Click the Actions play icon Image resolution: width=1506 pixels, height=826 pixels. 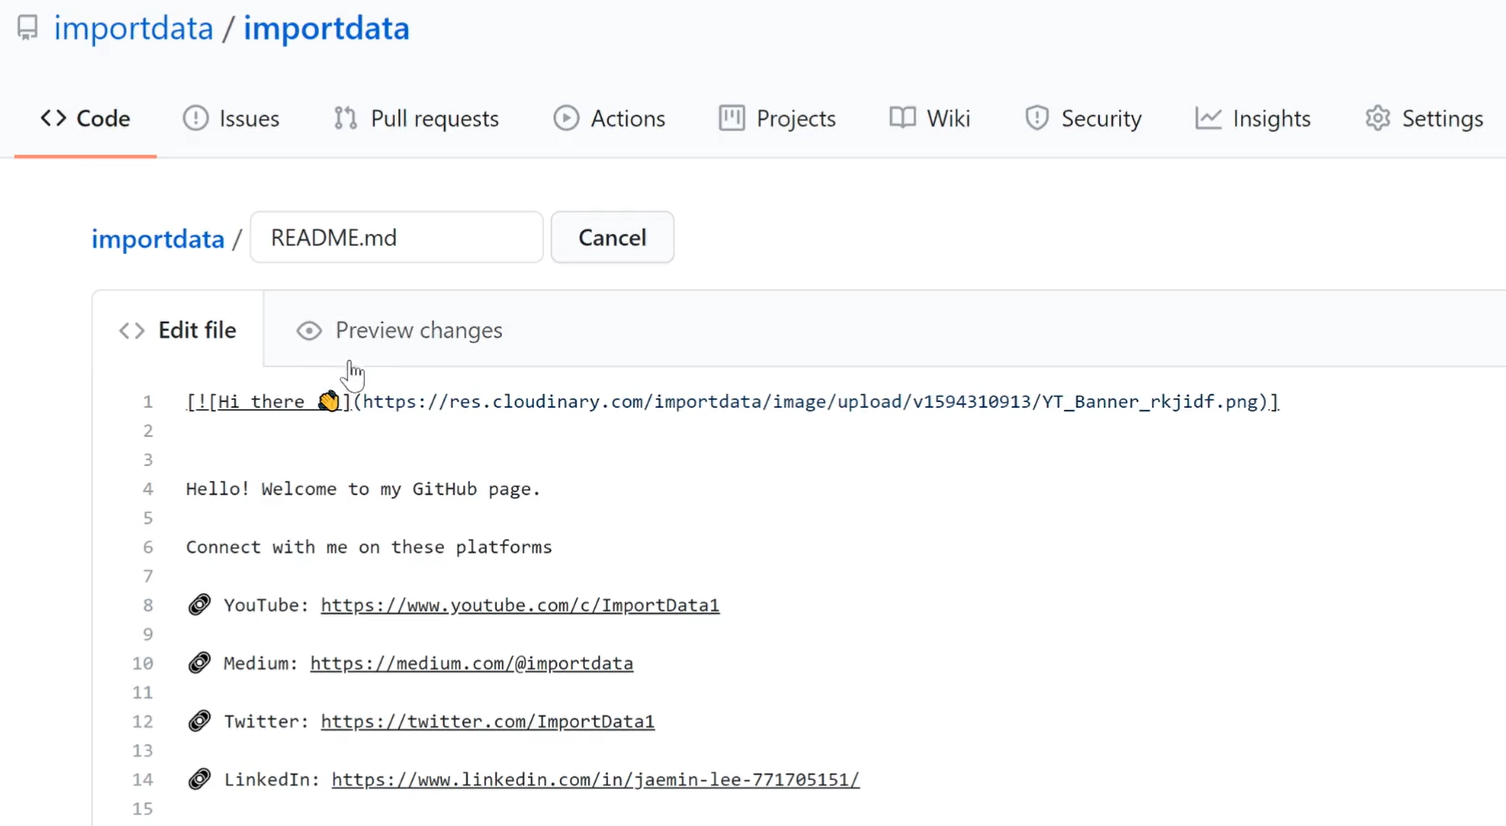[566, 118]
